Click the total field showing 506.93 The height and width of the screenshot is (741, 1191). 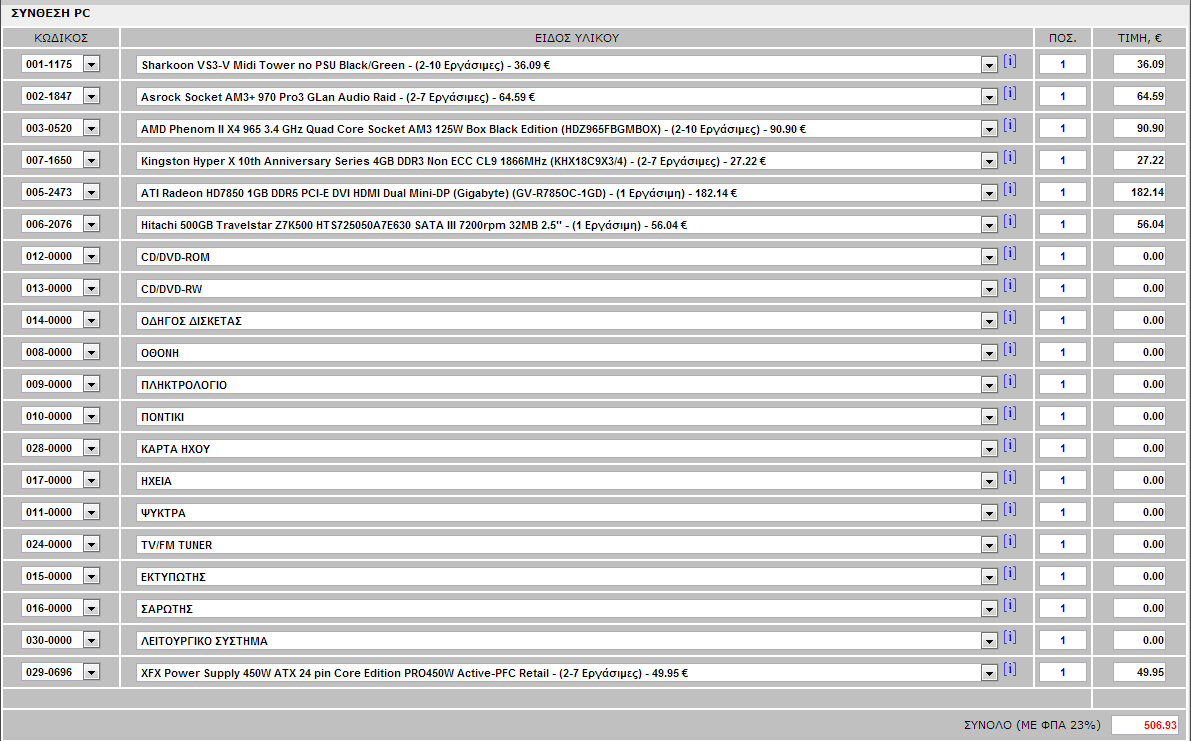pyautogui.click(x=1145, y=725)
